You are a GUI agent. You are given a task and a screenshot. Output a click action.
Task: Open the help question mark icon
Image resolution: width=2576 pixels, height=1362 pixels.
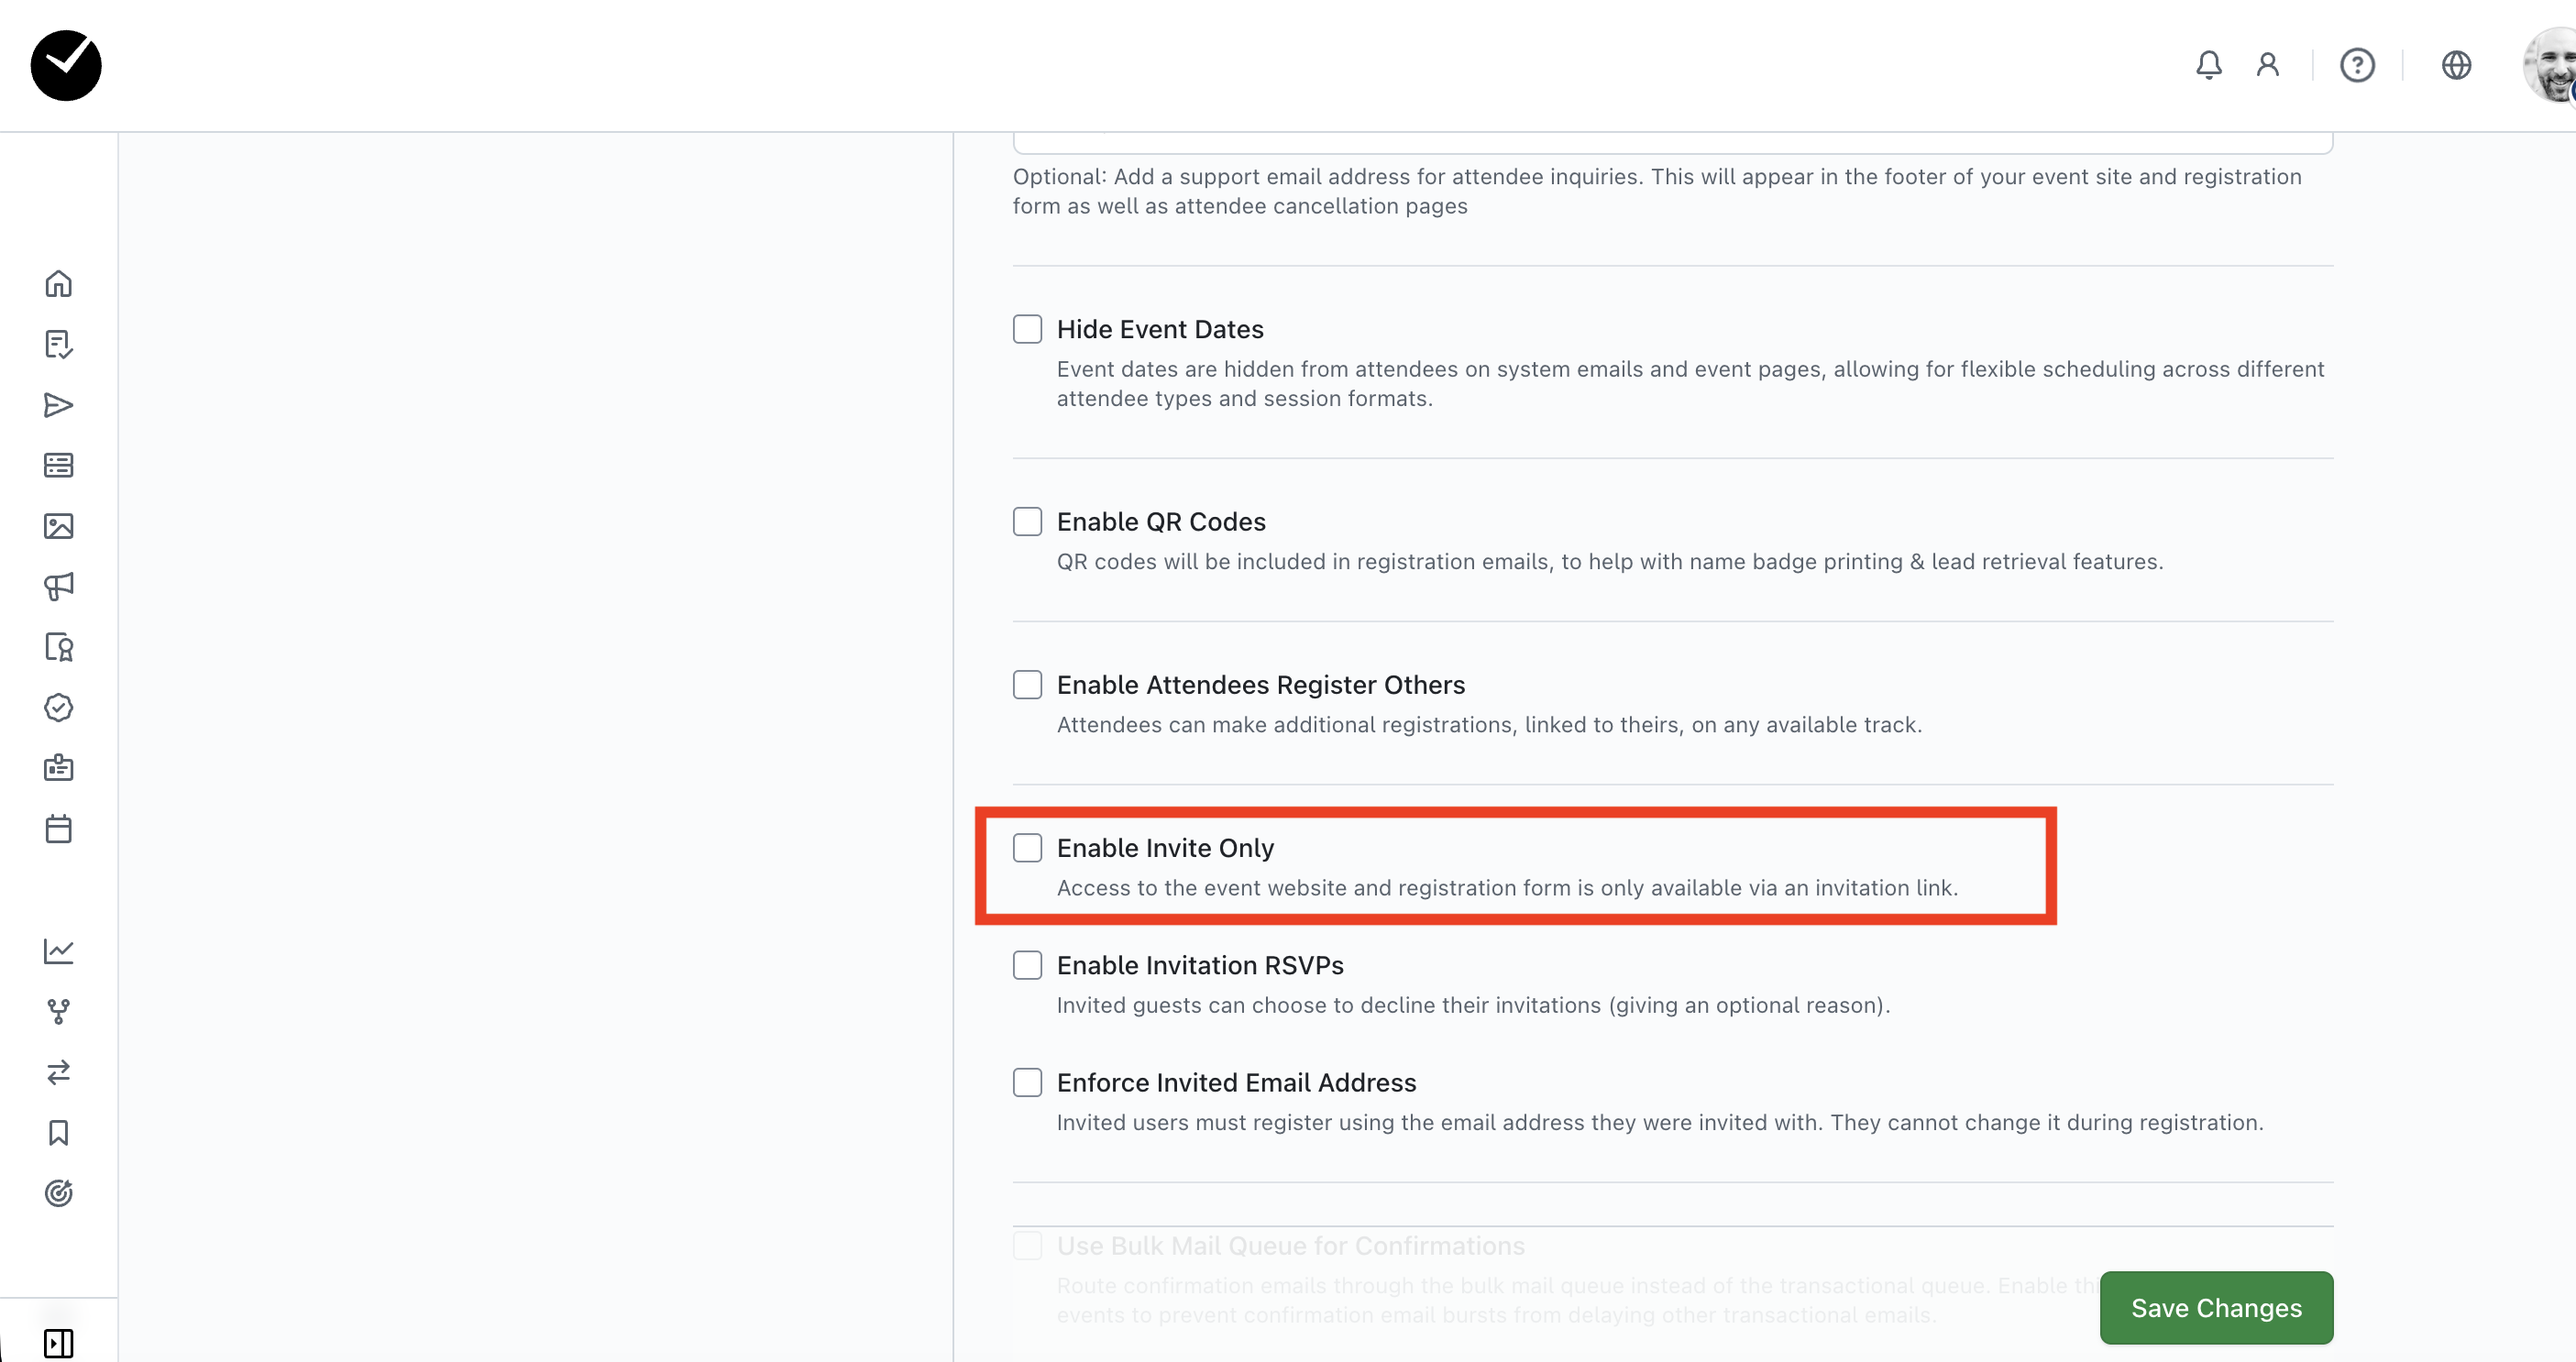pyautogui.click(x=2357, y=65)
